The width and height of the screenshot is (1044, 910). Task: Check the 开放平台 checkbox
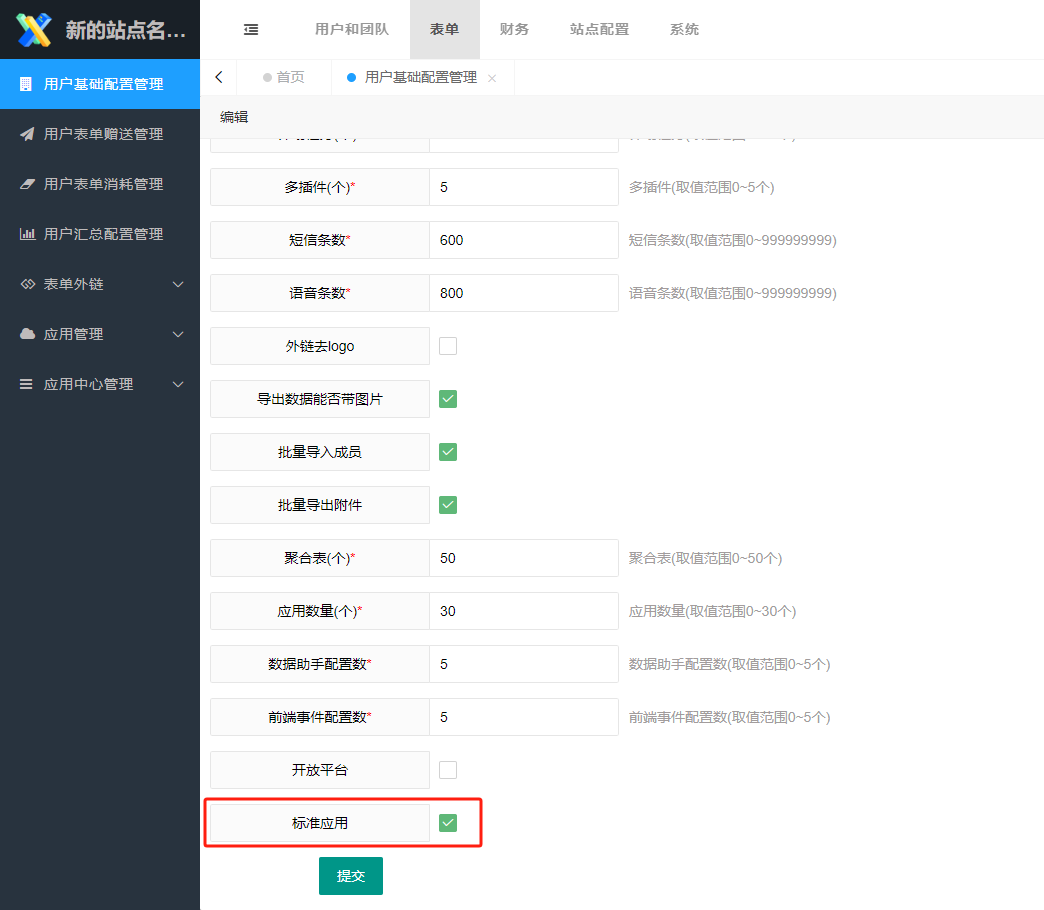pos(448,770)
